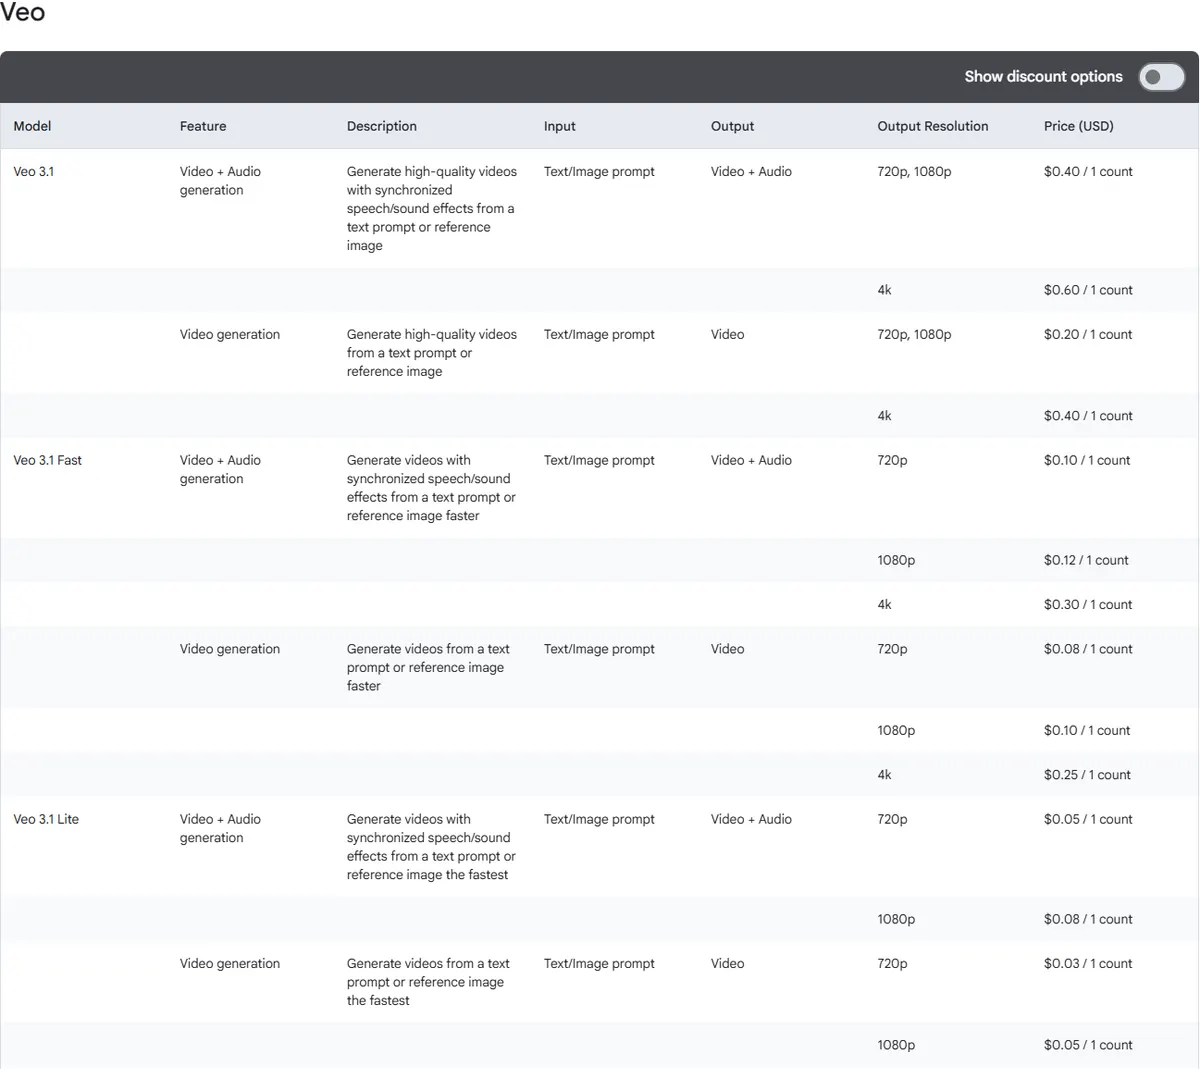
Task: Click Veo 3.1 Fast description ending 'reference image faster' with sound effects
Action: tap(431, 488)
